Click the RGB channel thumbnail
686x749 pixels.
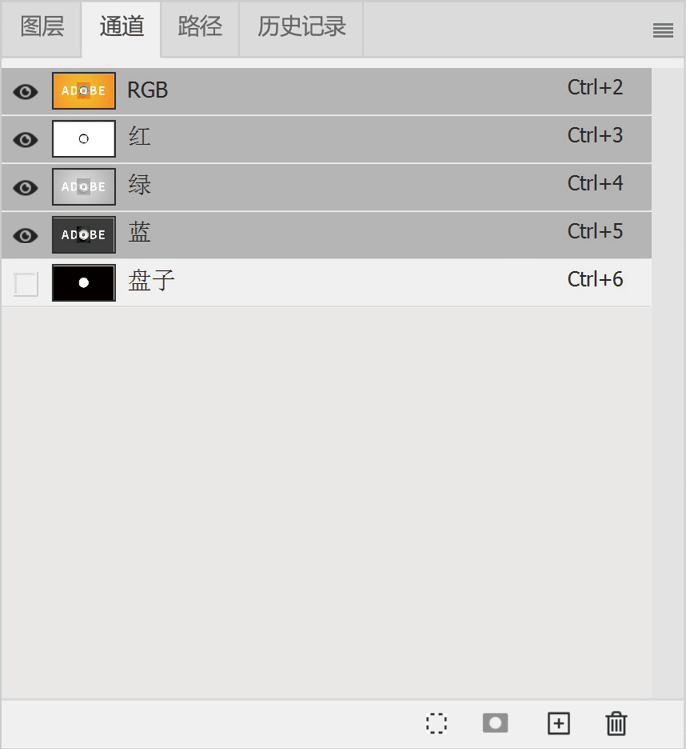pos(84,91)
